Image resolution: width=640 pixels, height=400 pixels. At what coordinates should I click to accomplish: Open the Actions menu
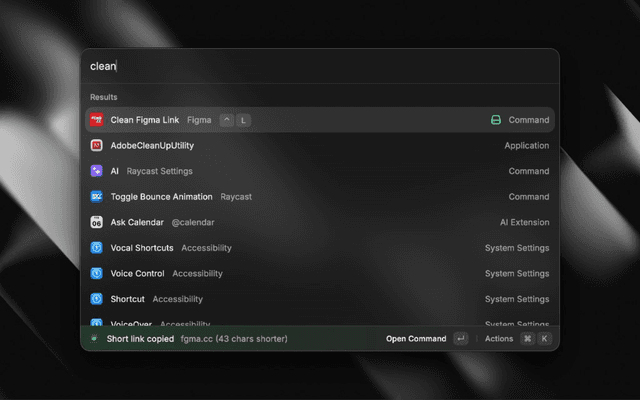pyautogui.click(x=499, y=339)
